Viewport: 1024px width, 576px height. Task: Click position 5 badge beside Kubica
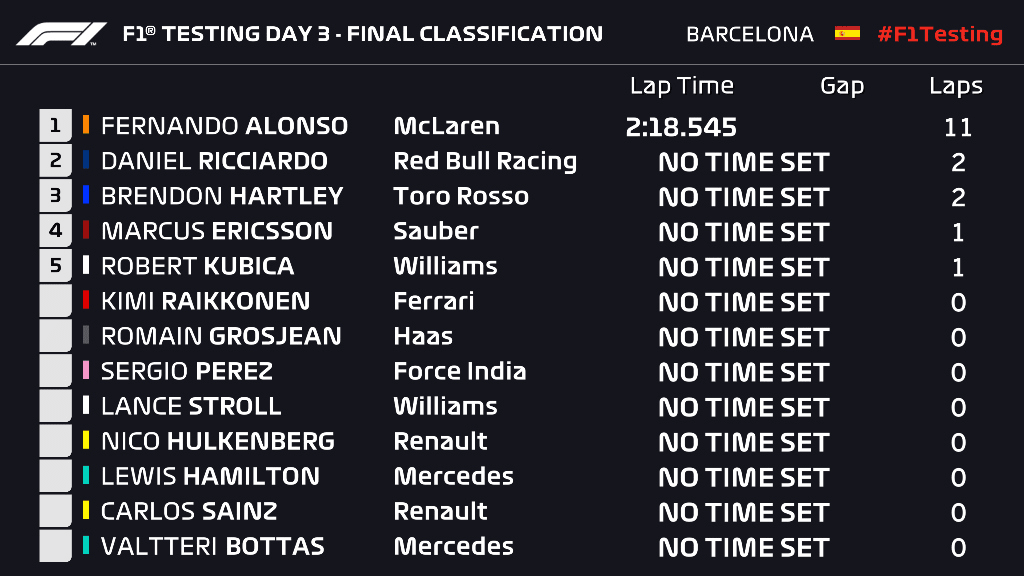pos(55,266)
